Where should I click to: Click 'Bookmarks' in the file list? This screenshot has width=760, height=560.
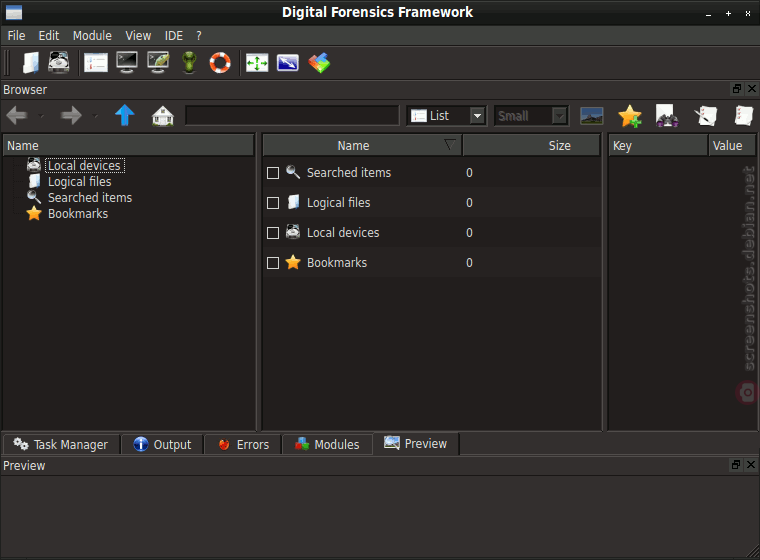[x=337, y=263]
